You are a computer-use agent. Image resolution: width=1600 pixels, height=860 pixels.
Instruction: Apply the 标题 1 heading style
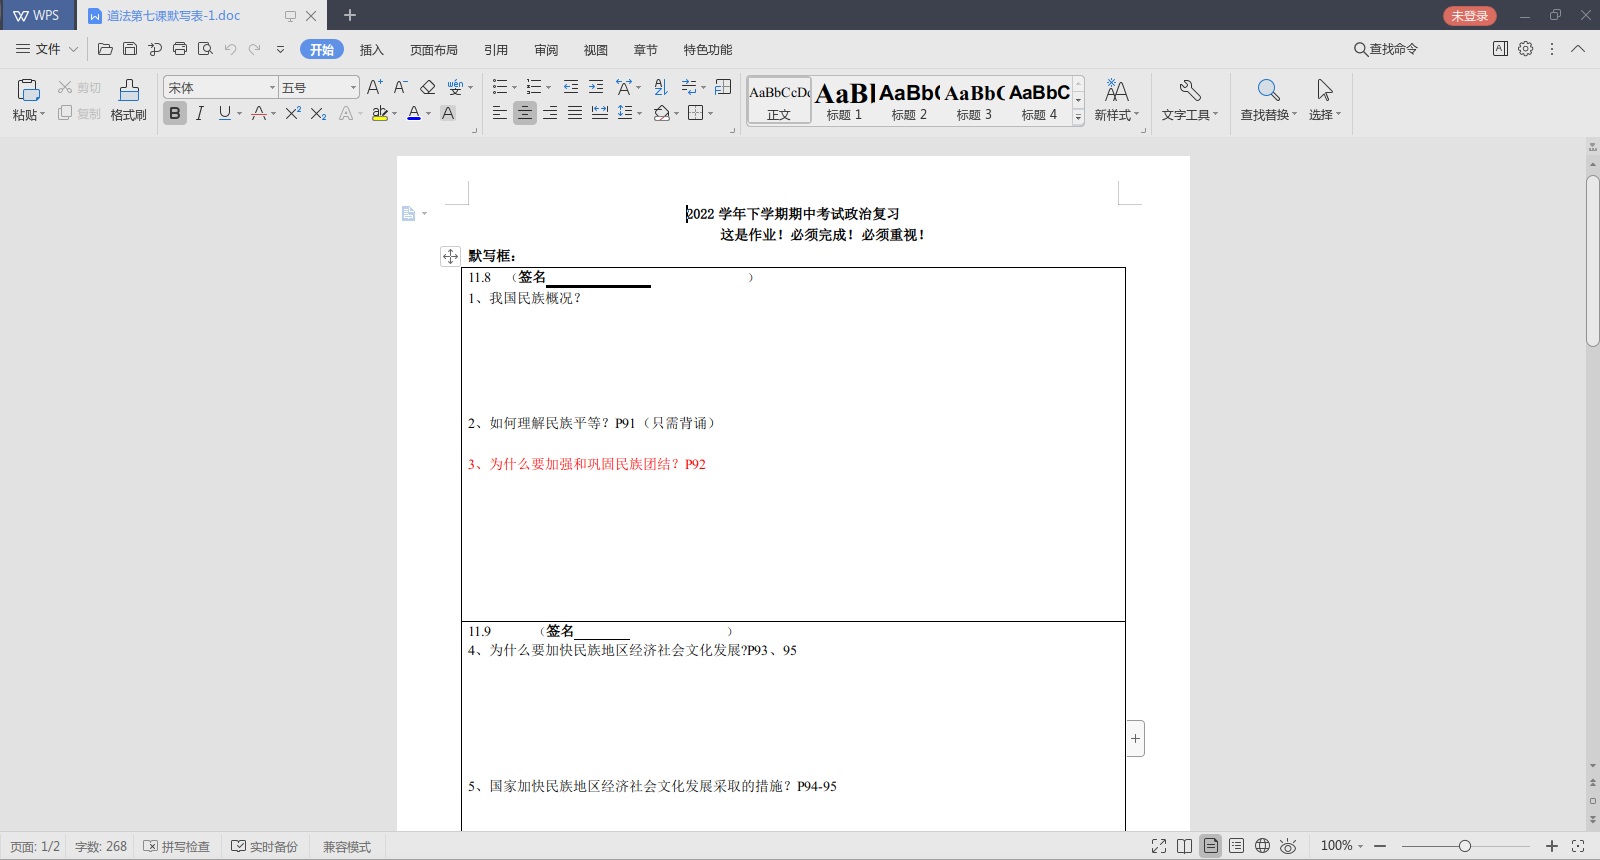click(x=844, y=100)
